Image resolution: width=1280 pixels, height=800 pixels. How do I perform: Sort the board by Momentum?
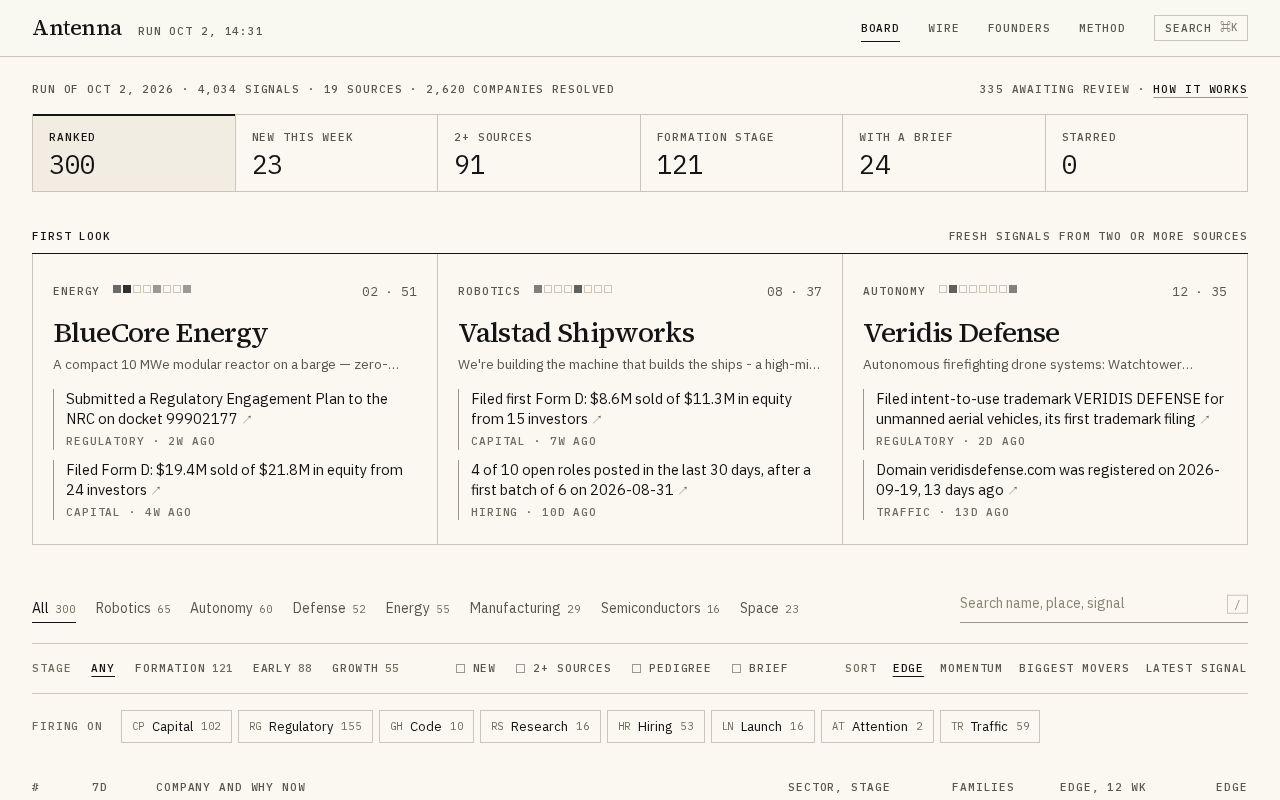(x=971, y=668)
